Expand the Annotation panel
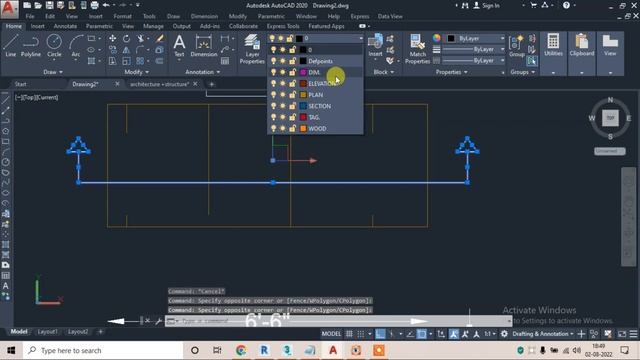 (x=202, y=72)
